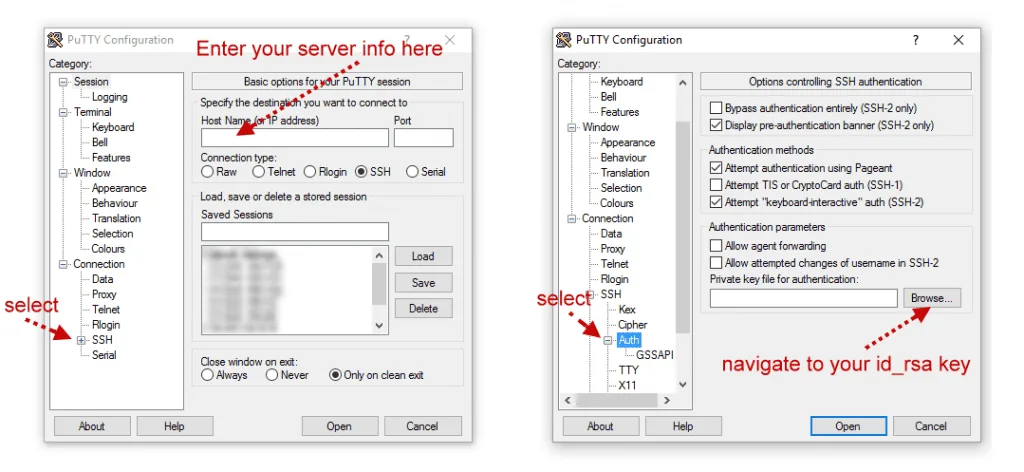Collapse Window node in left window tree
This screenshot has width=1024, height=472.
pyautogui.click(x=63, y=173)
